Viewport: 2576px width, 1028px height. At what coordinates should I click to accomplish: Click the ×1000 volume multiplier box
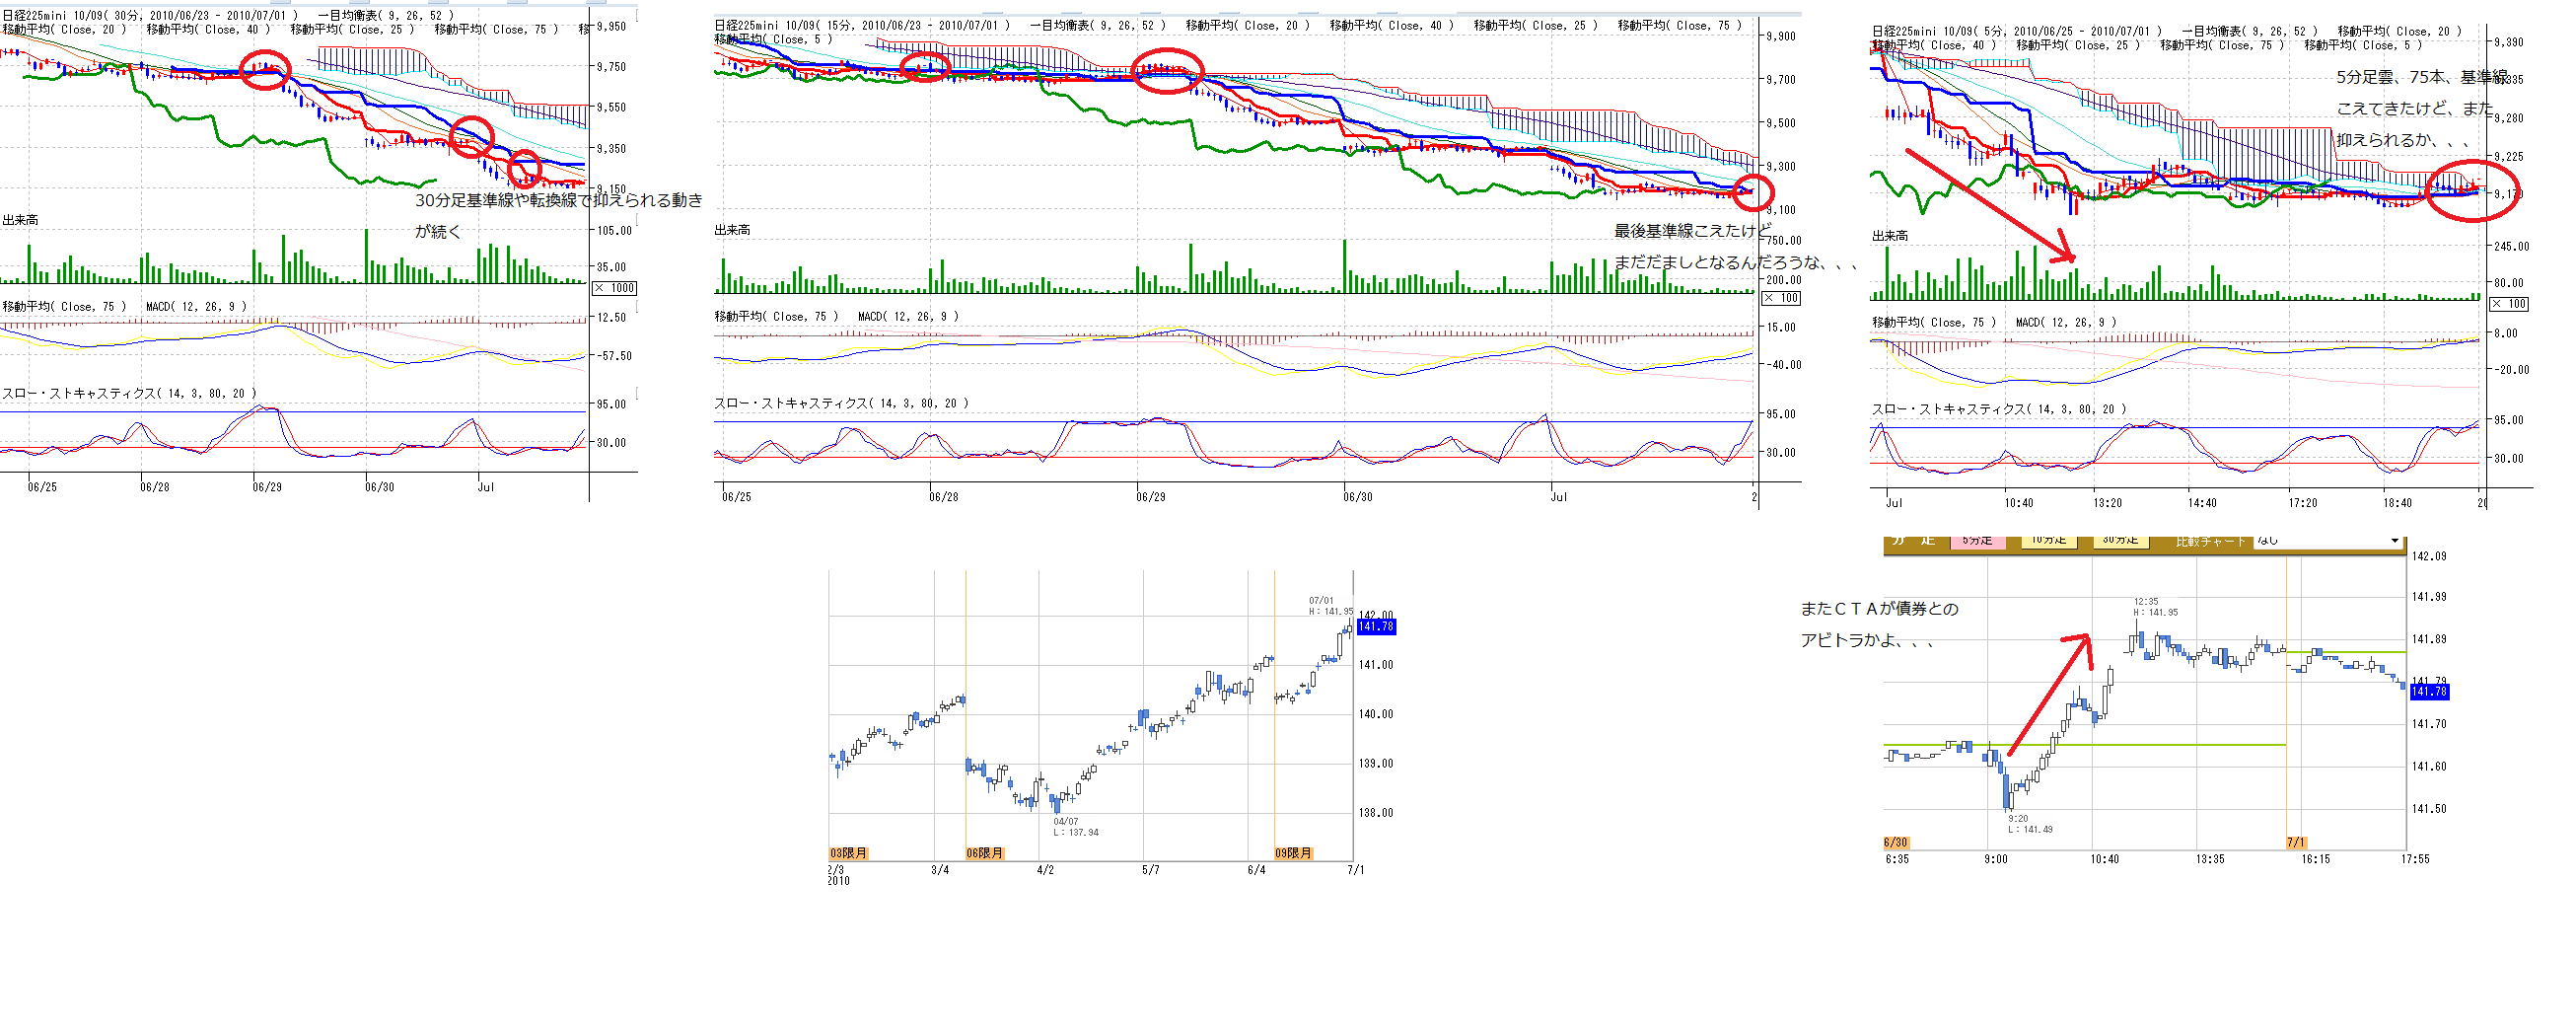click(x=615, y=288)
